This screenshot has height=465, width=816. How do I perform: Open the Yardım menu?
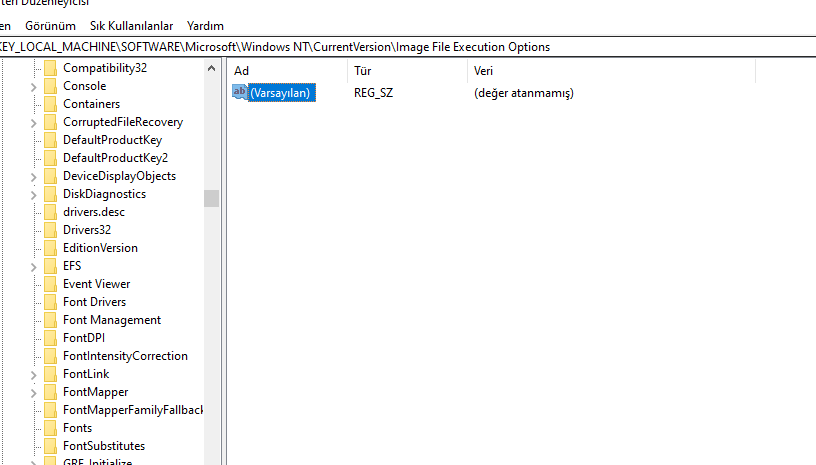click(x=205, y=26)
